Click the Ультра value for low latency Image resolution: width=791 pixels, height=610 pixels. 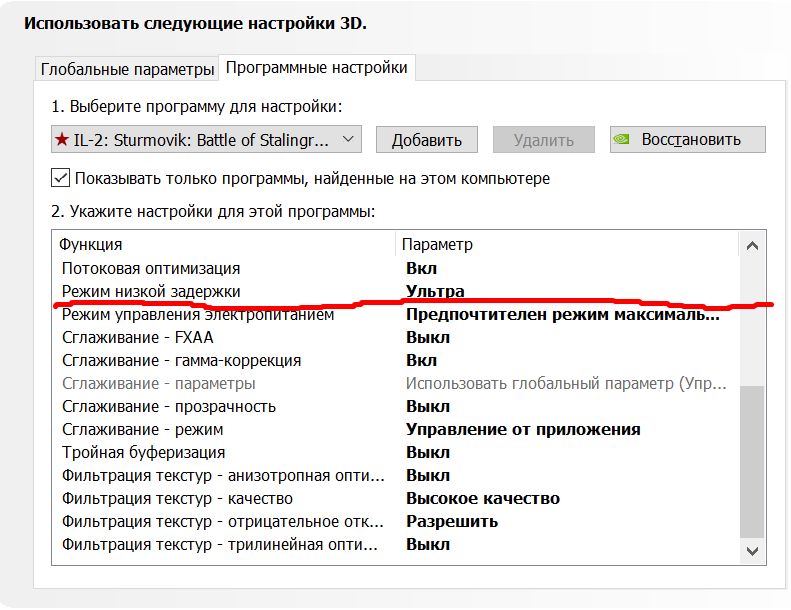(x=435, y=291)
